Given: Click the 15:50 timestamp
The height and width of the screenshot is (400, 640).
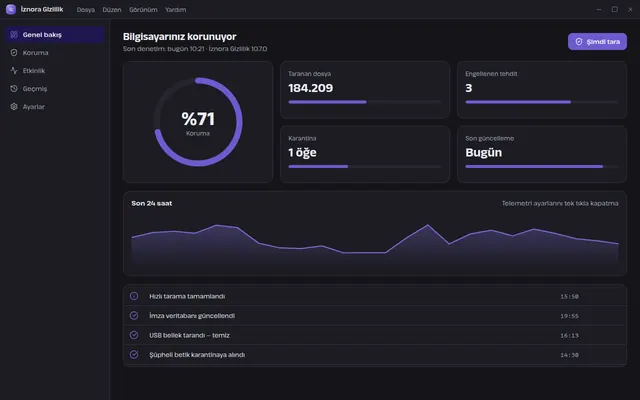Looking at the screenshot, I should (569, 296).
